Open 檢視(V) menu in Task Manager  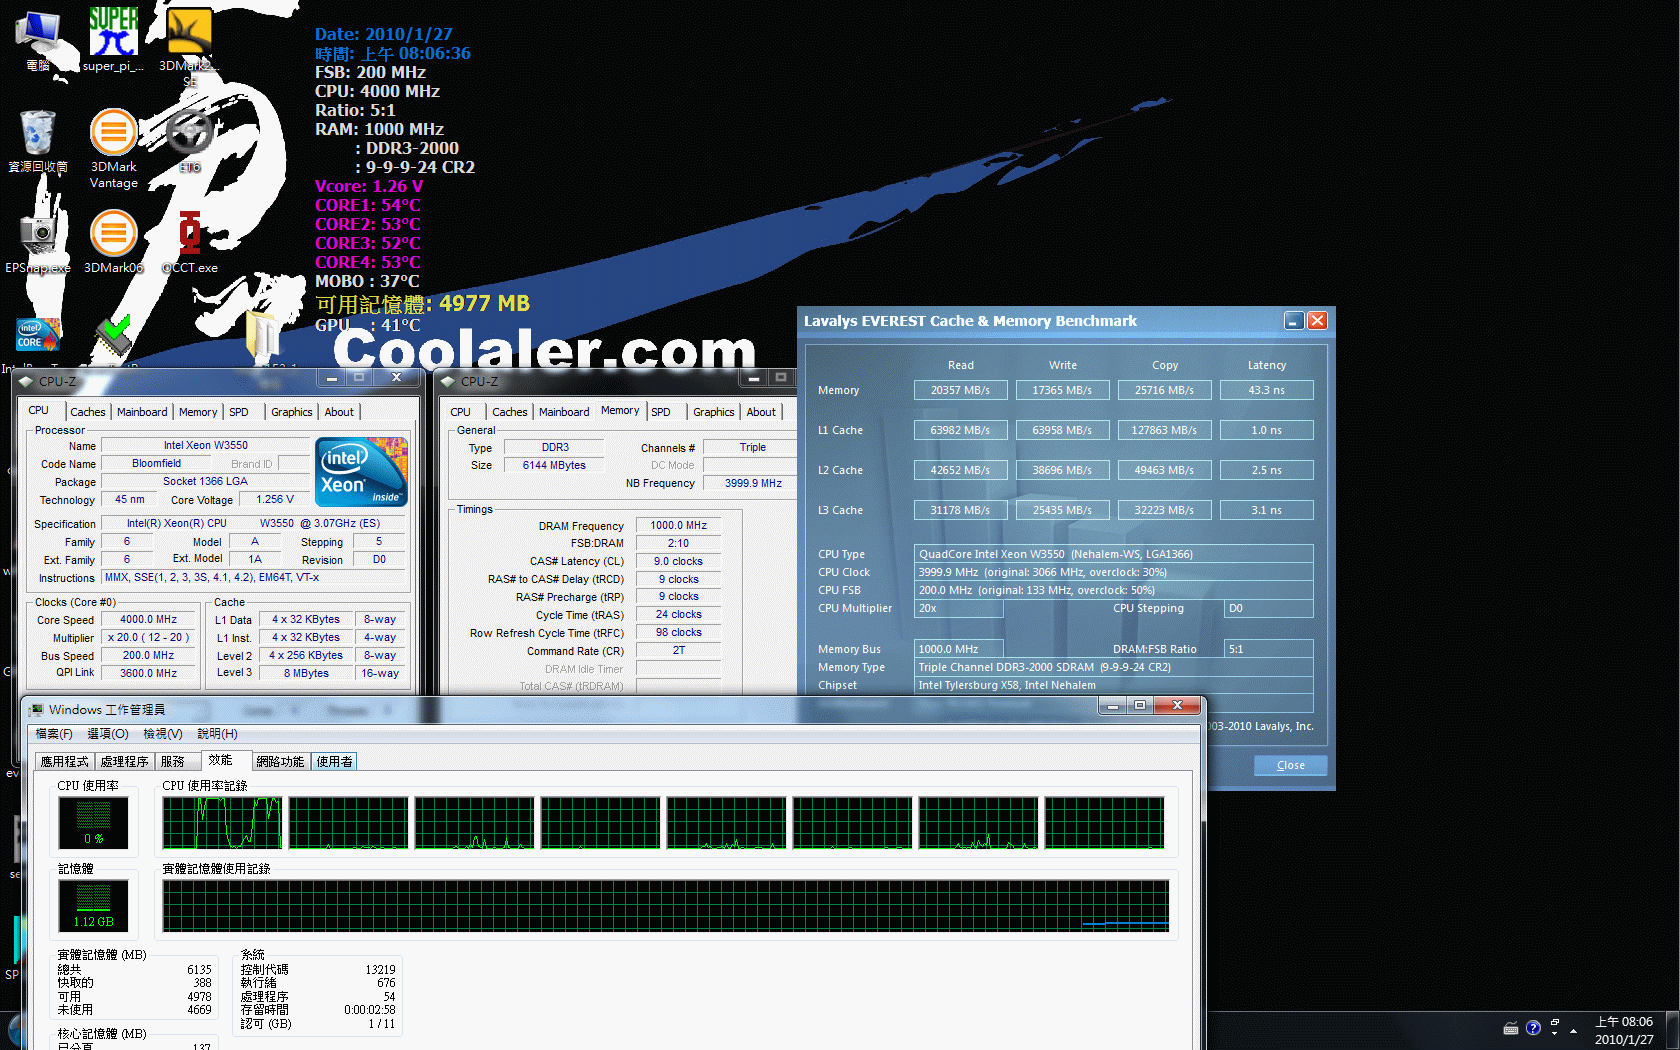[x=162, y=734]
